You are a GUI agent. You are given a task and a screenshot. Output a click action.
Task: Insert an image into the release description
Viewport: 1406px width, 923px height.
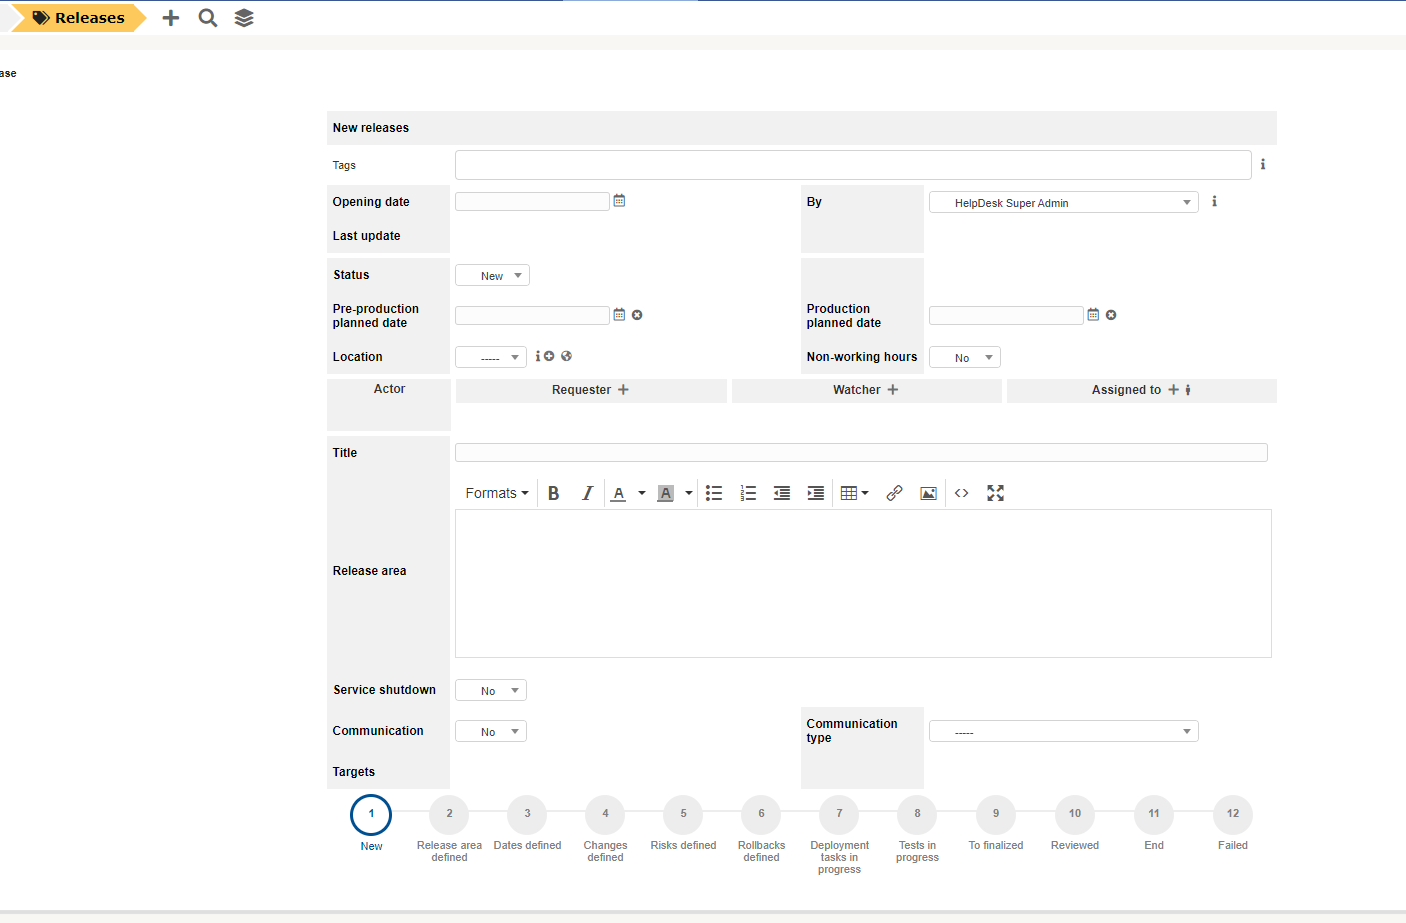928,492
